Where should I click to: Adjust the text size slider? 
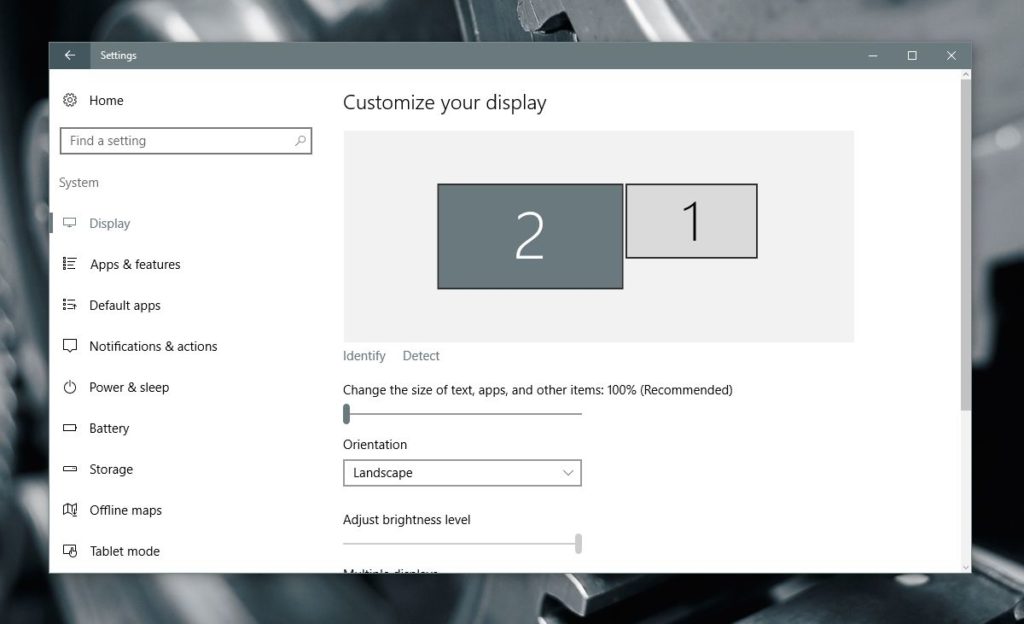[x=348, y=412]
